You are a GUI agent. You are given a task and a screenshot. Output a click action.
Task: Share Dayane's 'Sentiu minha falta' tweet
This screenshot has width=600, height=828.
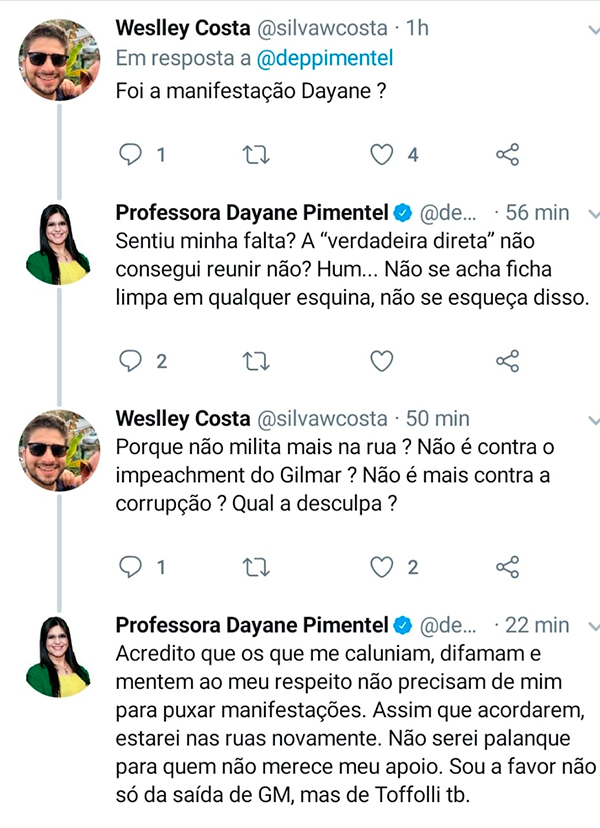coord(508,360)
